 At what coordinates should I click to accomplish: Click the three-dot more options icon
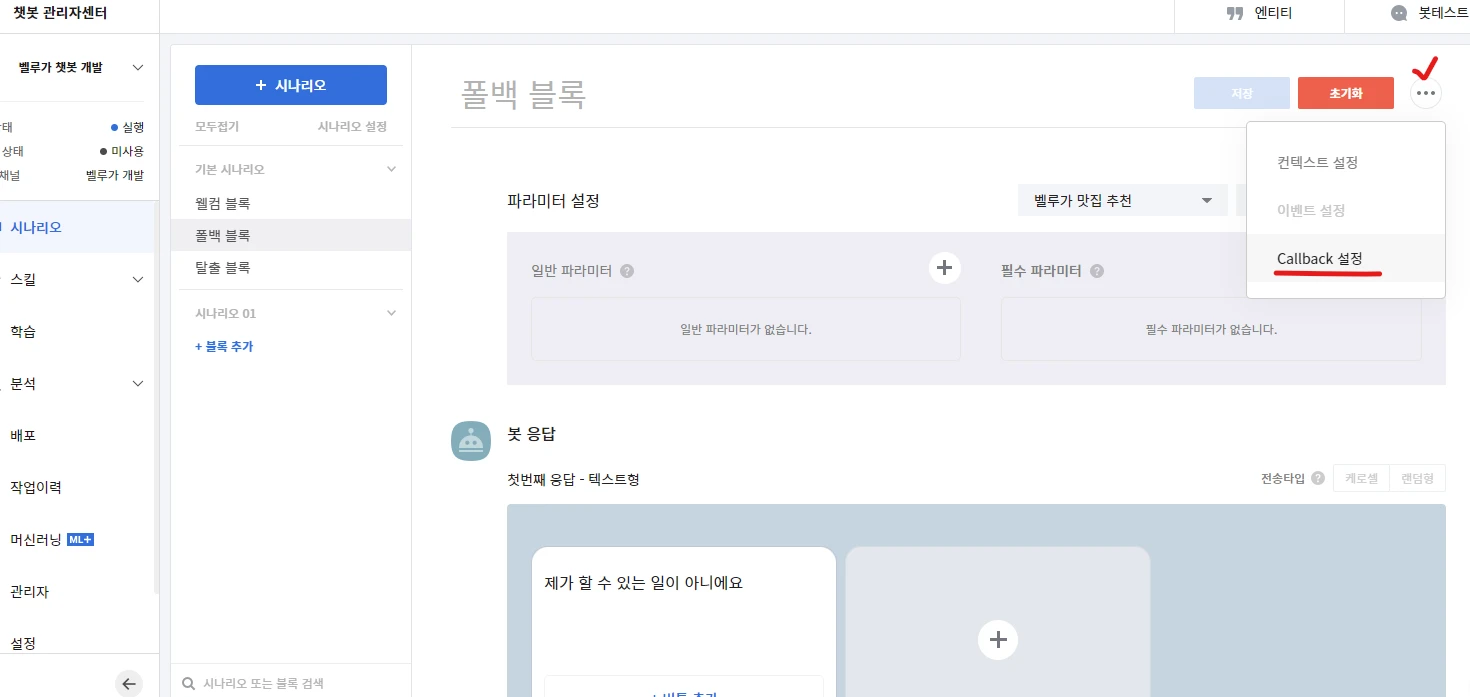[1426, 94]
